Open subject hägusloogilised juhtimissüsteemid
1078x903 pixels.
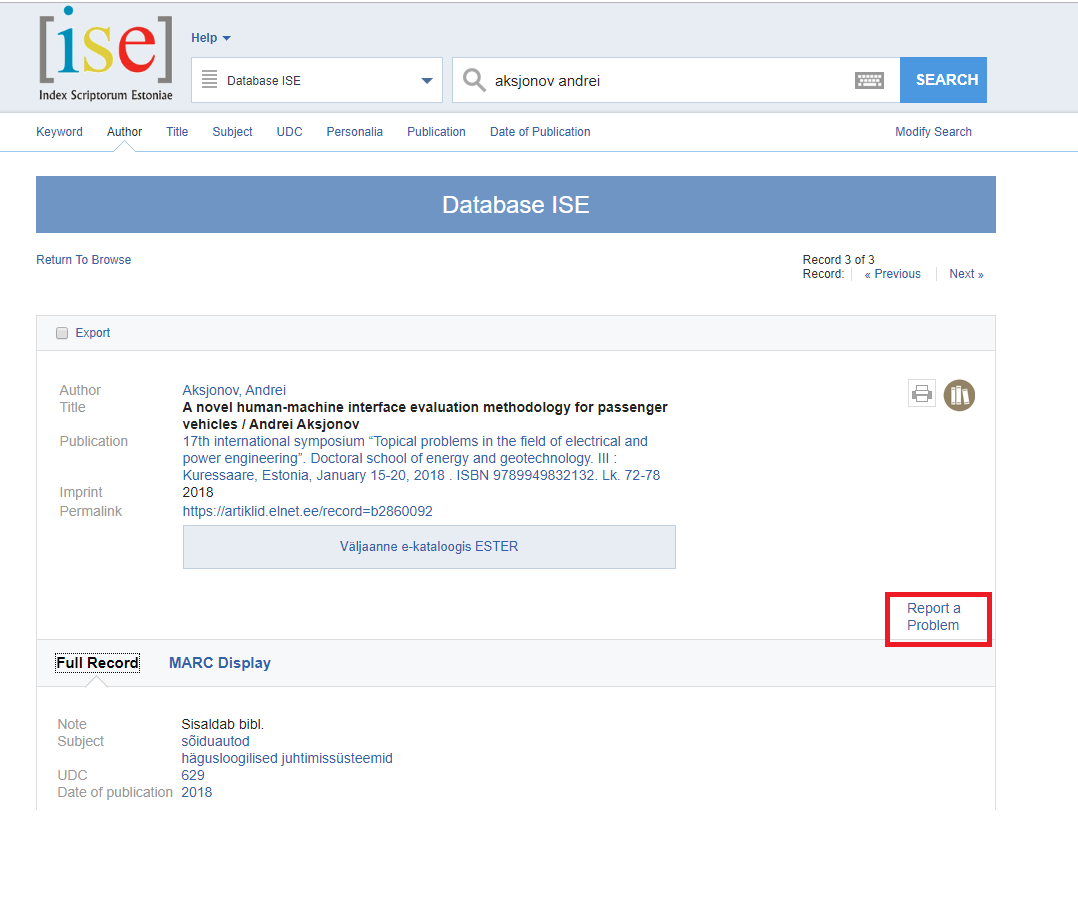(x=287, y=759)
